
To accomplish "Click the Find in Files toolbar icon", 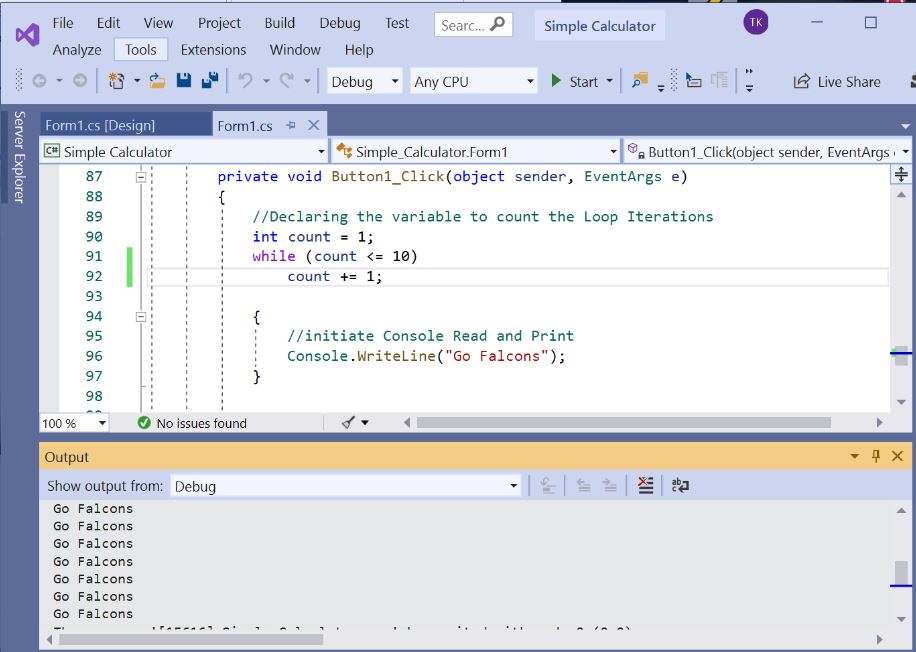I will 639,81.
